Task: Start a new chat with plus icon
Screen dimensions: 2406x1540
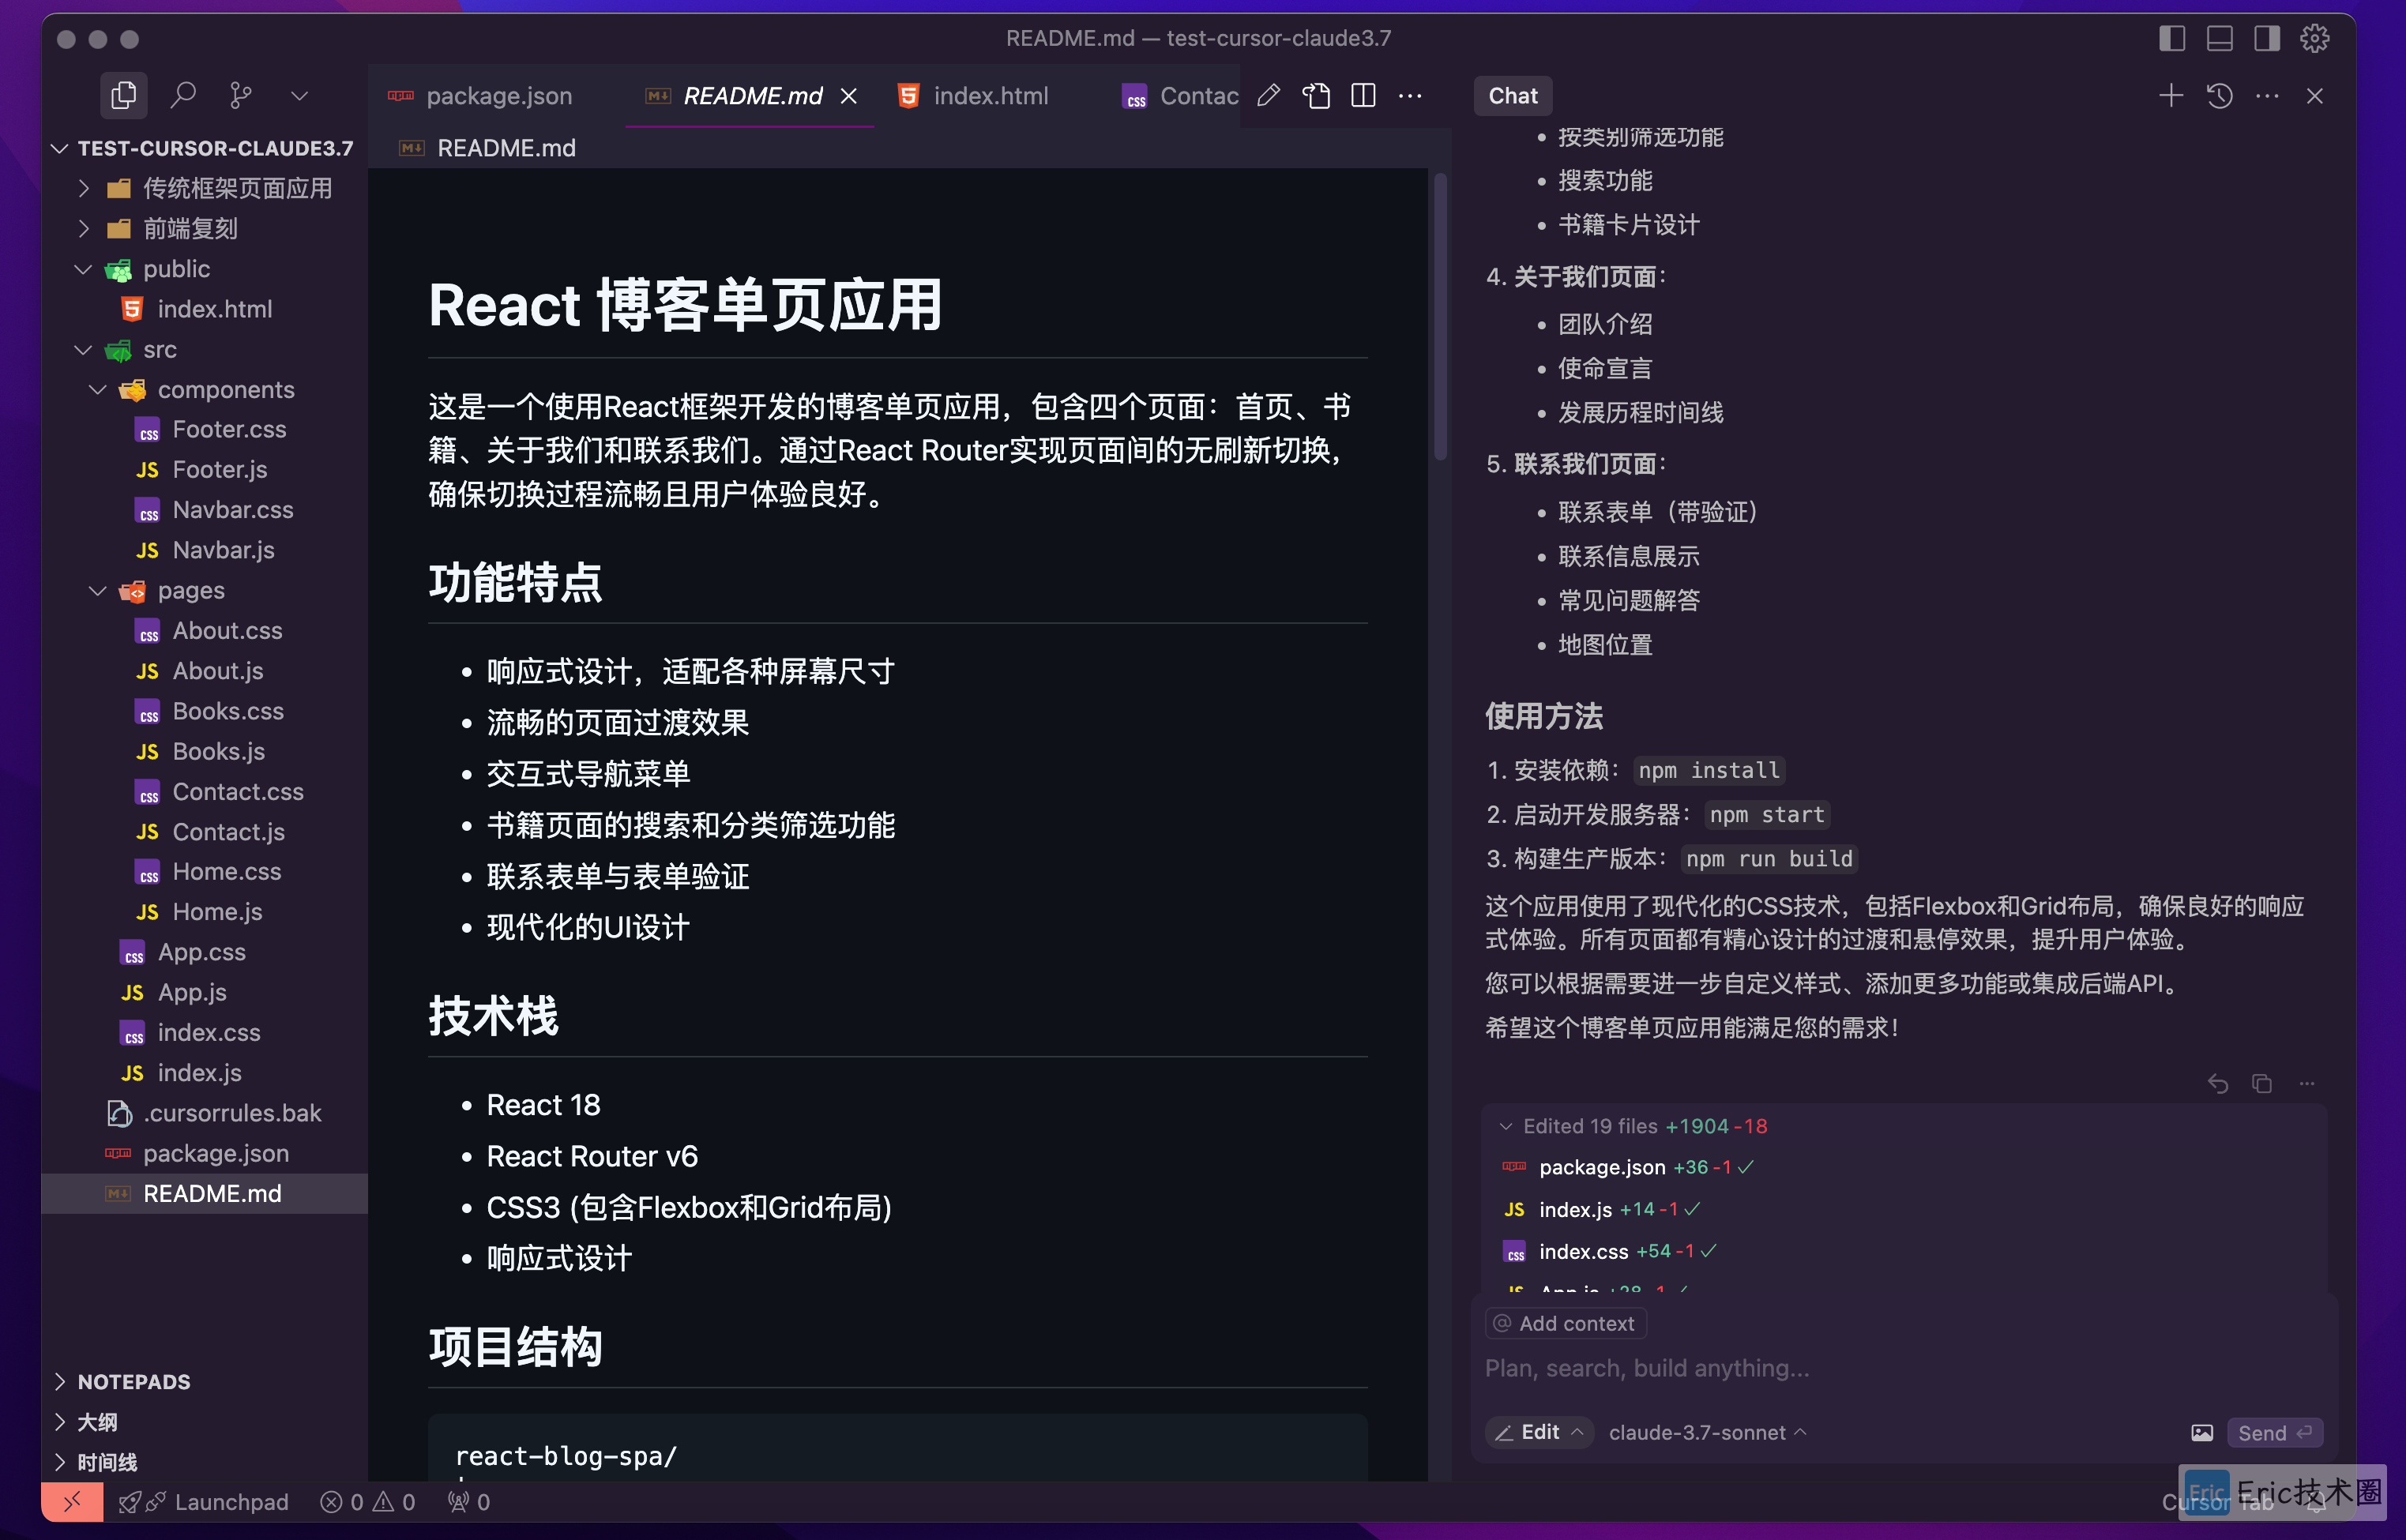Action: point(2171,96)
